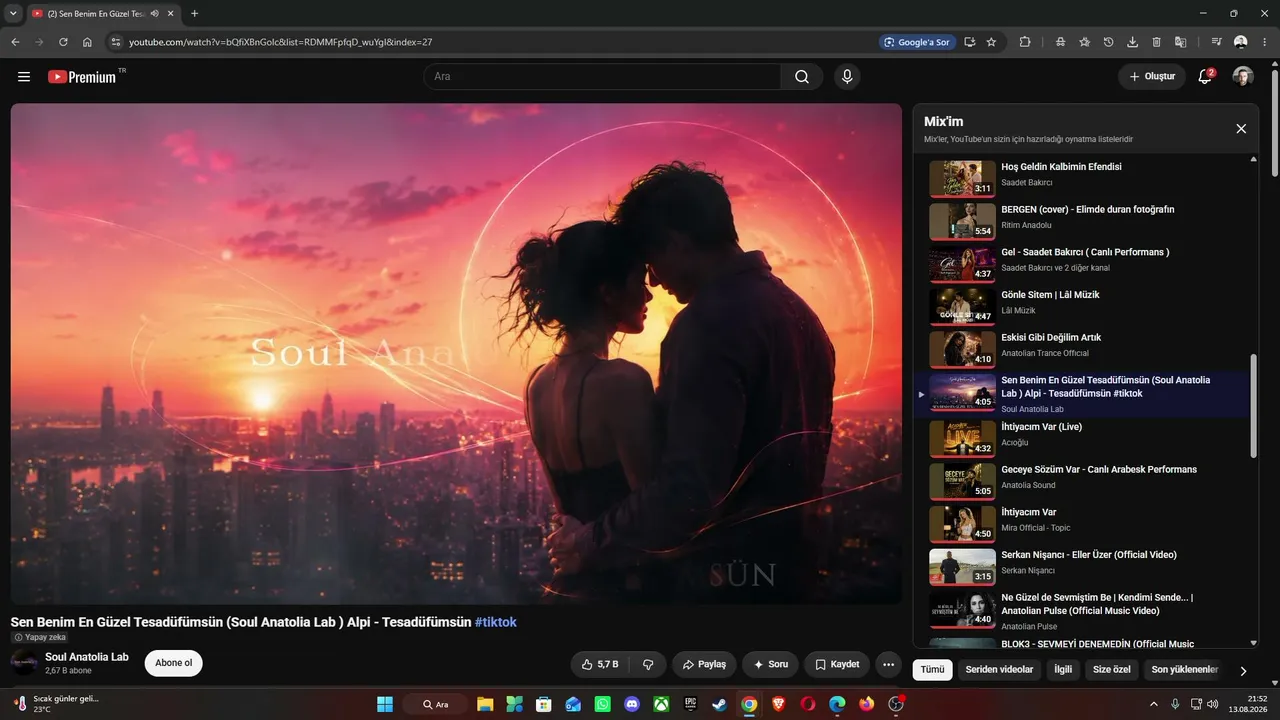Click the Mix playlist scrollbar thumb
The height and width of the screenshot is (720, 1280).
click(x=1254, y=406)
